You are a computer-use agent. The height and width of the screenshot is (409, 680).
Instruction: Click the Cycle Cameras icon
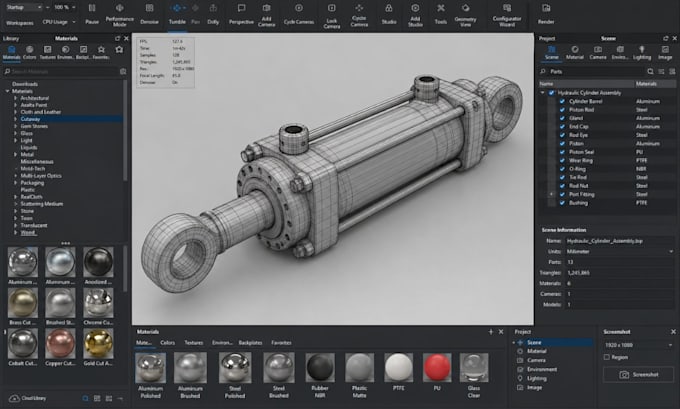[x=298, y=8]
